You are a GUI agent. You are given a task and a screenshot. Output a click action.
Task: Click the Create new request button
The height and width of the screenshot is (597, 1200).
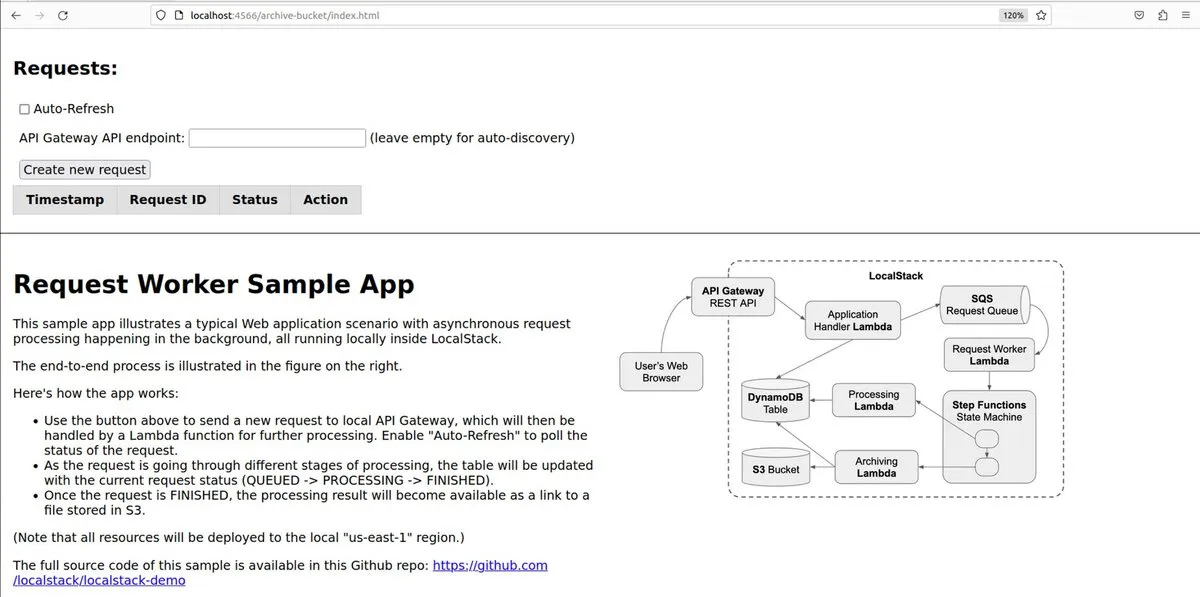tap(84, 169)
